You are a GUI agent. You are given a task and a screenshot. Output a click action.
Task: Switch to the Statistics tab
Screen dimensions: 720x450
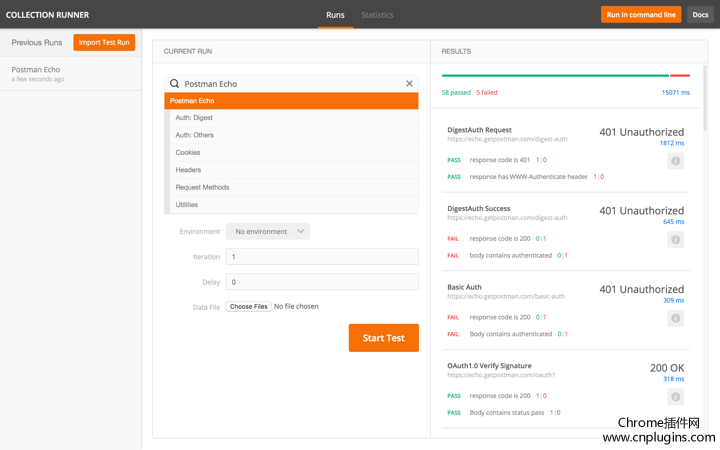point(377,15)
